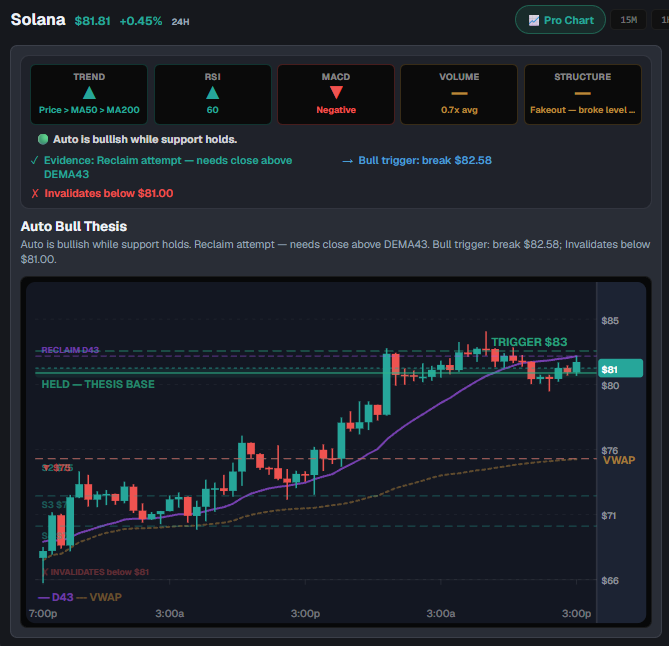Click the +0.45% change value

[141, 21]
